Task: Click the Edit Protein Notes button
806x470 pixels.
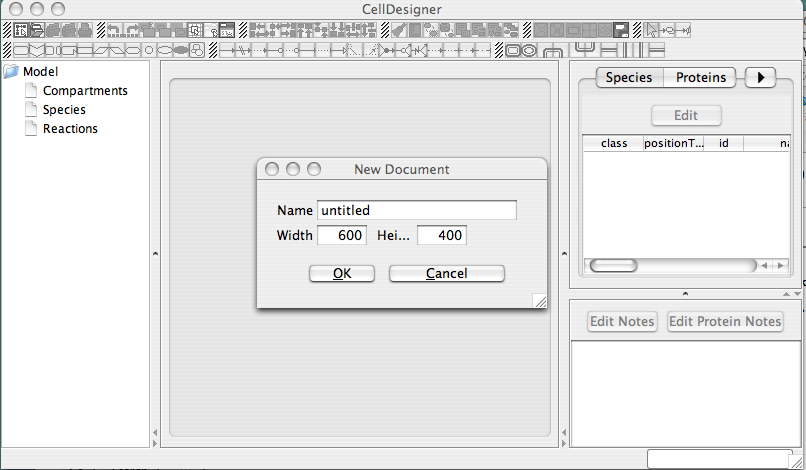Action: coord(724,322)
